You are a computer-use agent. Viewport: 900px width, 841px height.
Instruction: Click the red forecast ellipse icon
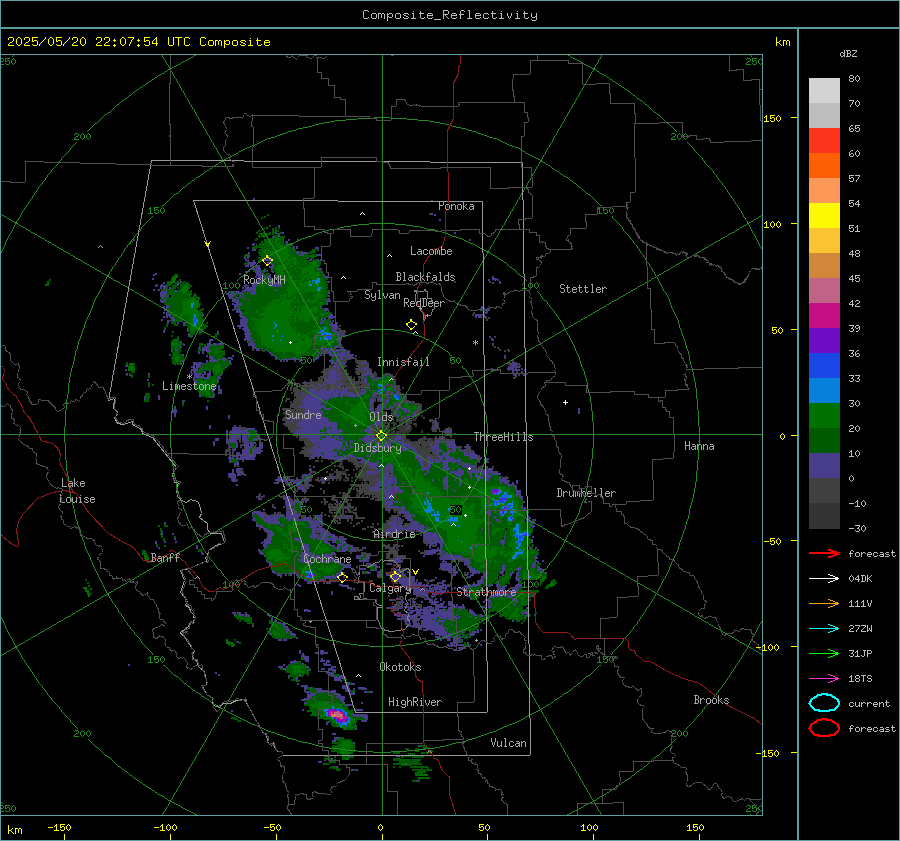(824, 728)
